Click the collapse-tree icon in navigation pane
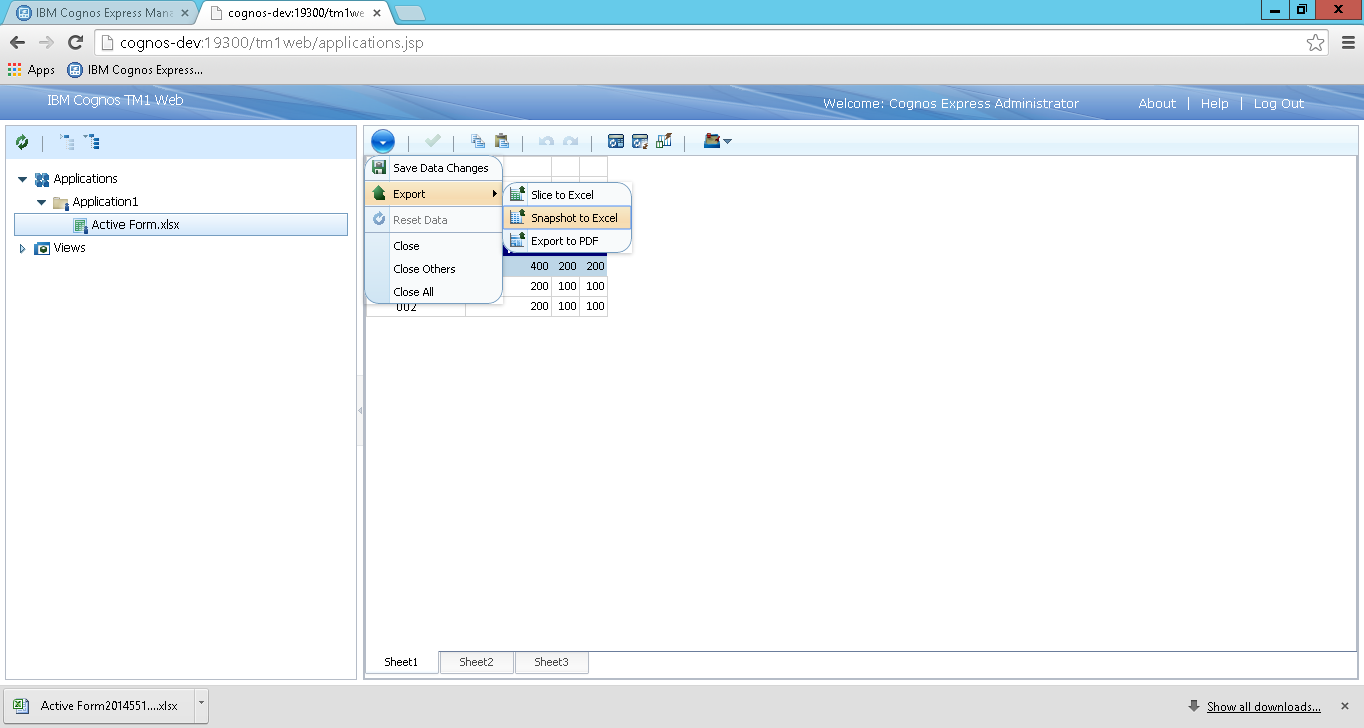1364x728 pixels. [67, 142]
